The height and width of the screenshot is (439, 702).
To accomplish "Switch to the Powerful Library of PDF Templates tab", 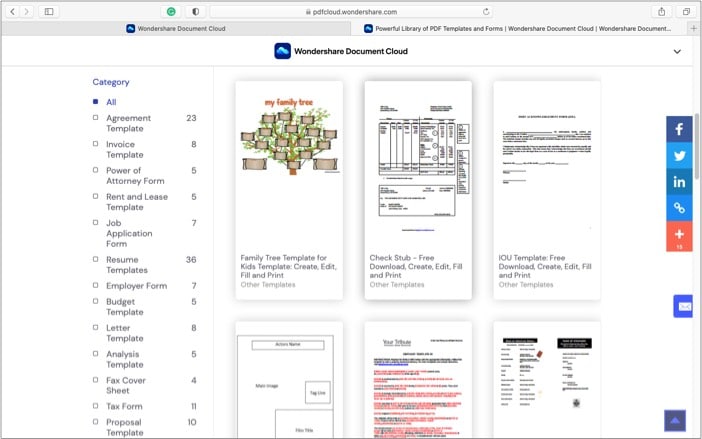I will click(519, 28).
